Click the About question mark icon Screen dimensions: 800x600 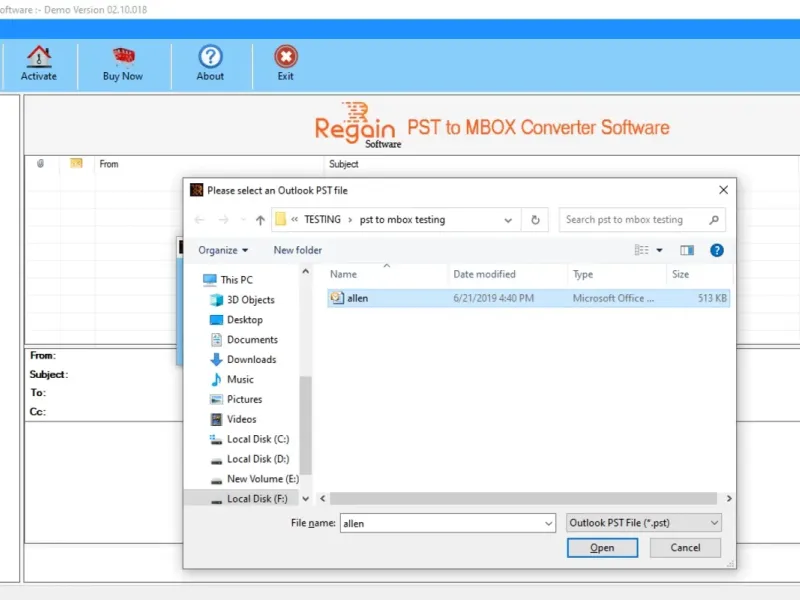click(210, 56)
